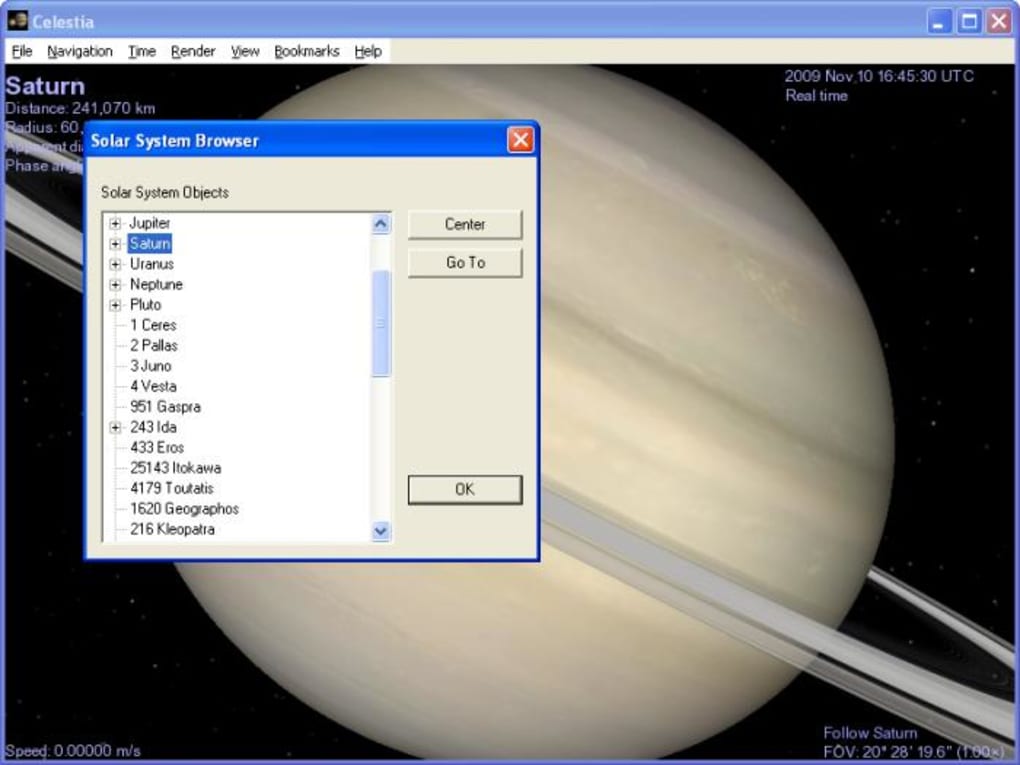Select Jupiter in the object list
Image resolution: width=1020 pixels, height=765 pixels.
pyautogui.click(x=150, y=223)
